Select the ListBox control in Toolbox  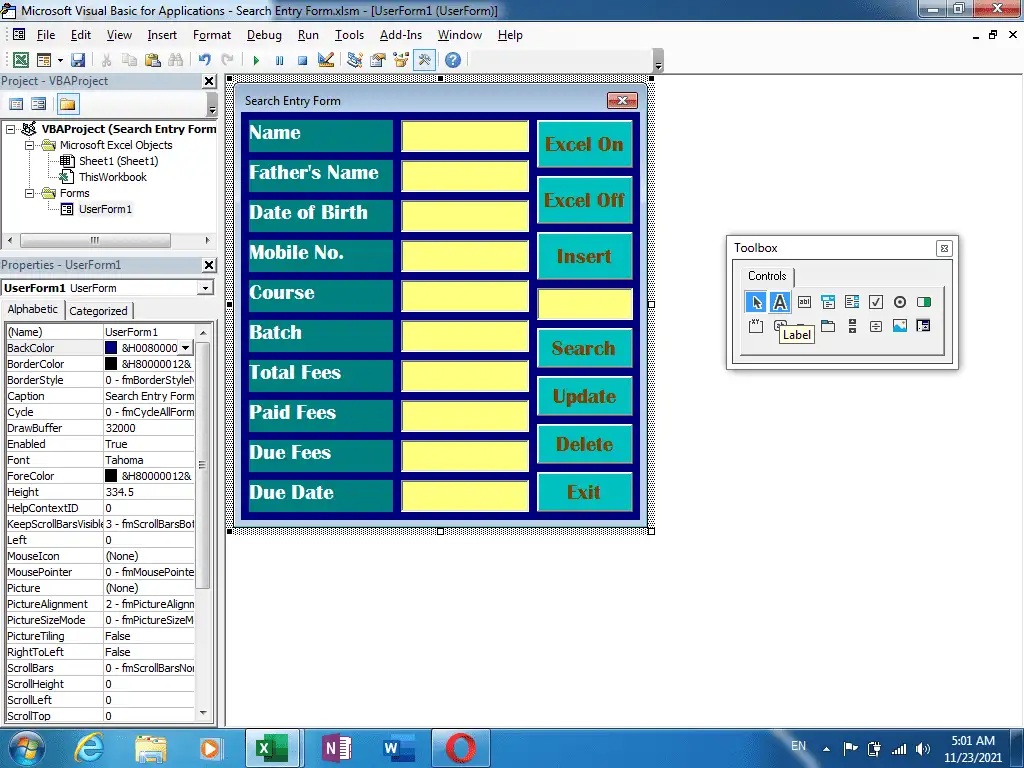click(852, 302)
